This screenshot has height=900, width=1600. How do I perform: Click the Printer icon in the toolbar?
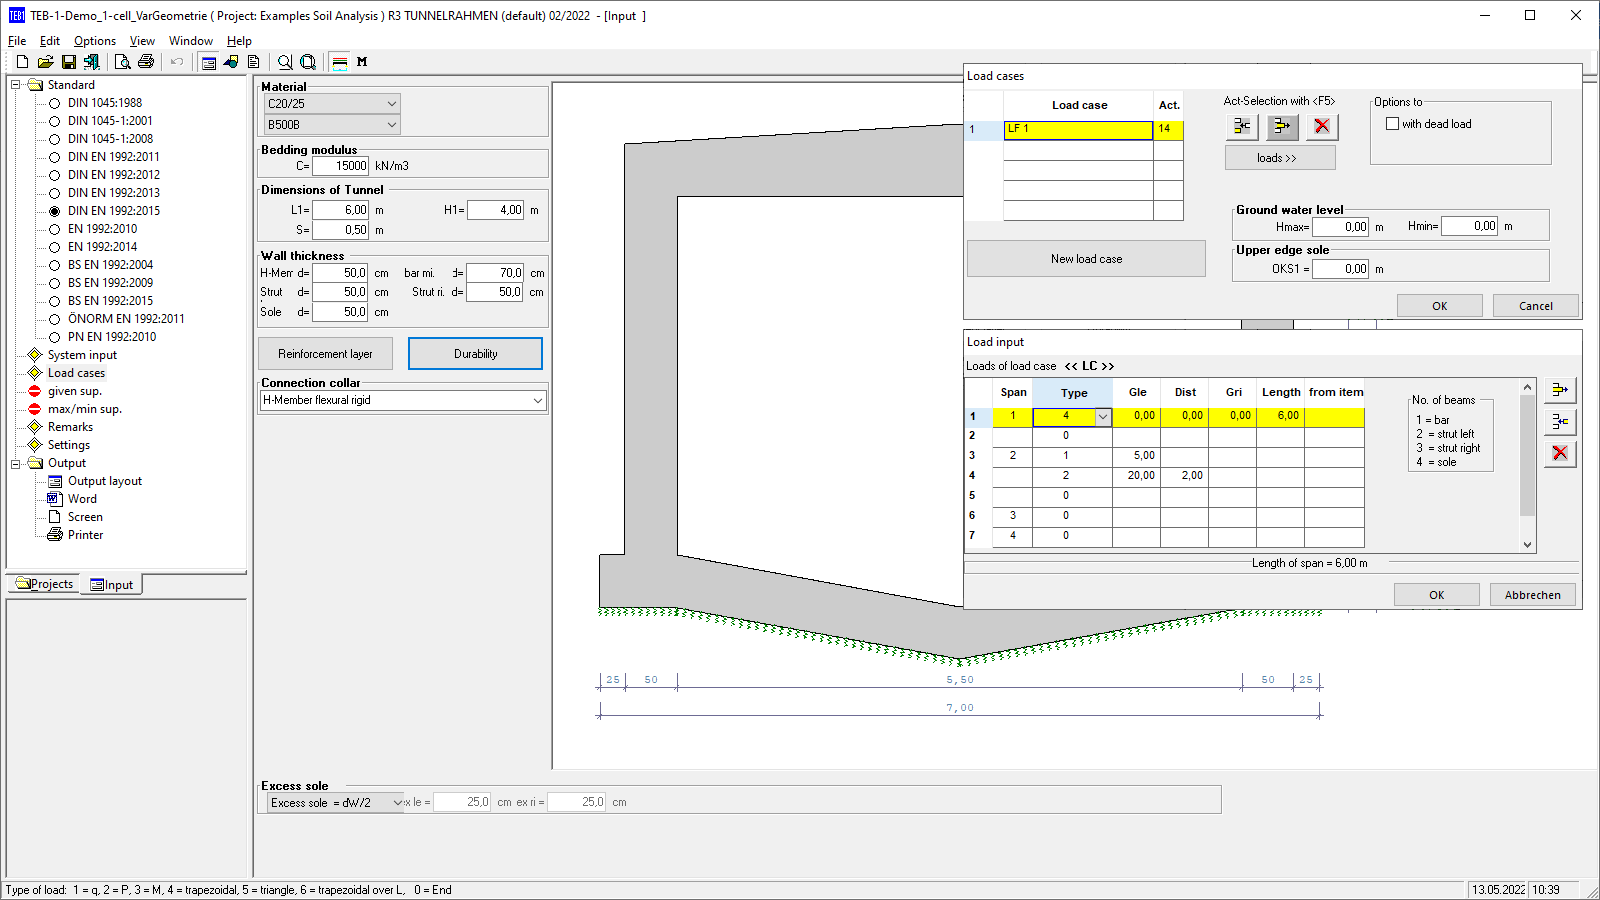(x=146, y=62)
